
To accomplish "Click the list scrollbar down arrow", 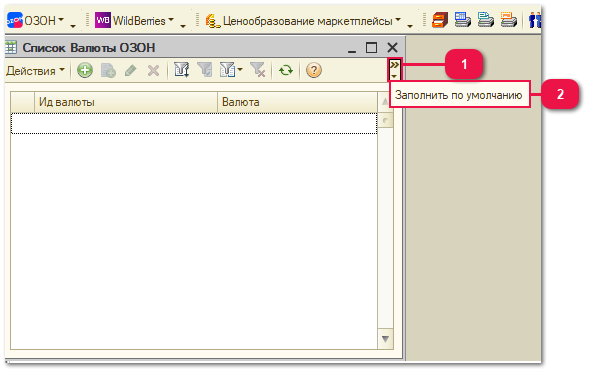I will tap(385, 339).
